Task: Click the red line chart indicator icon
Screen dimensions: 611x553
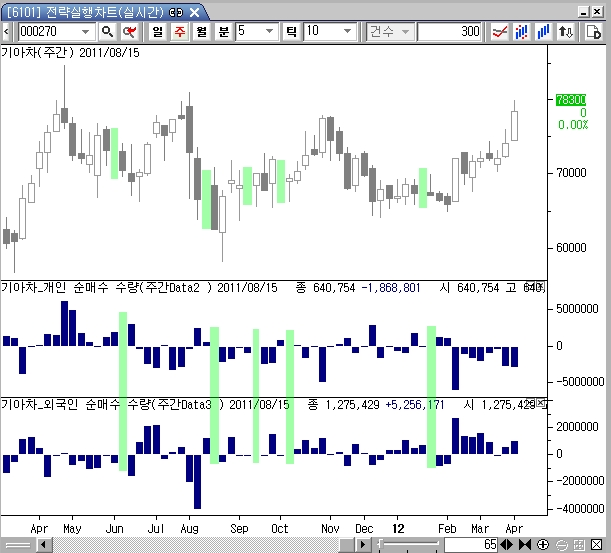Action: tap(500, 31)
